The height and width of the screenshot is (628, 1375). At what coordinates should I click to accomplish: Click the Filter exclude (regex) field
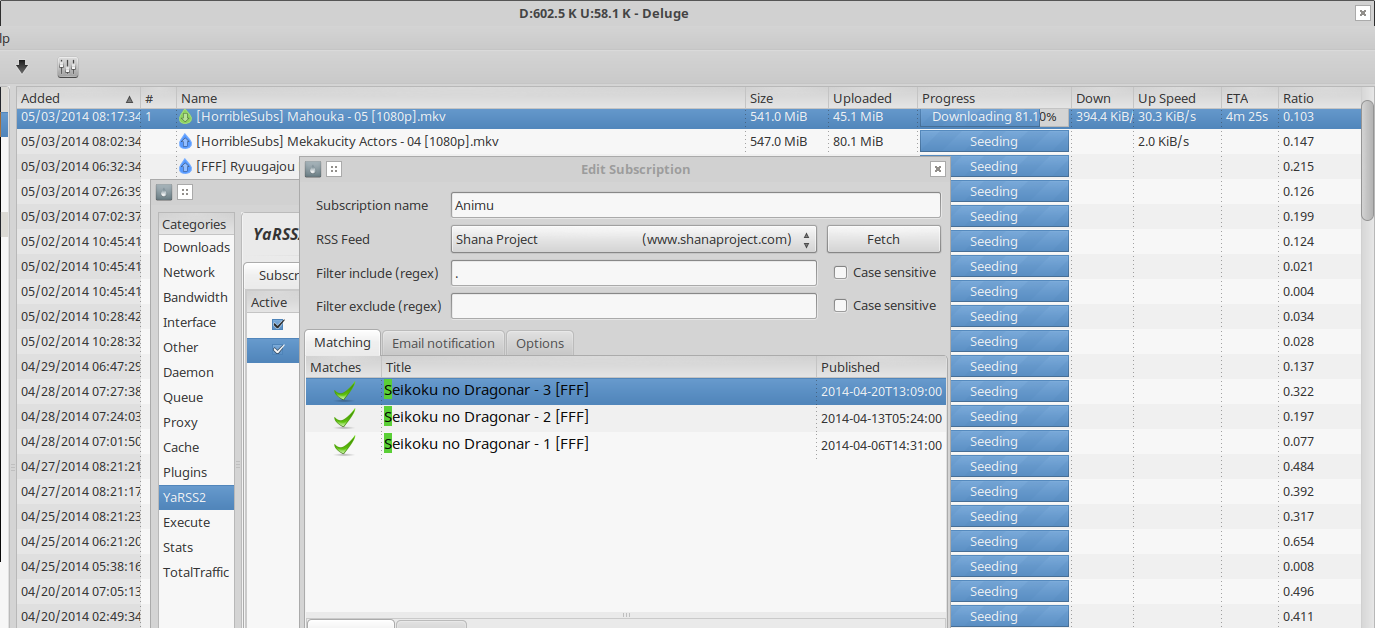634,306
